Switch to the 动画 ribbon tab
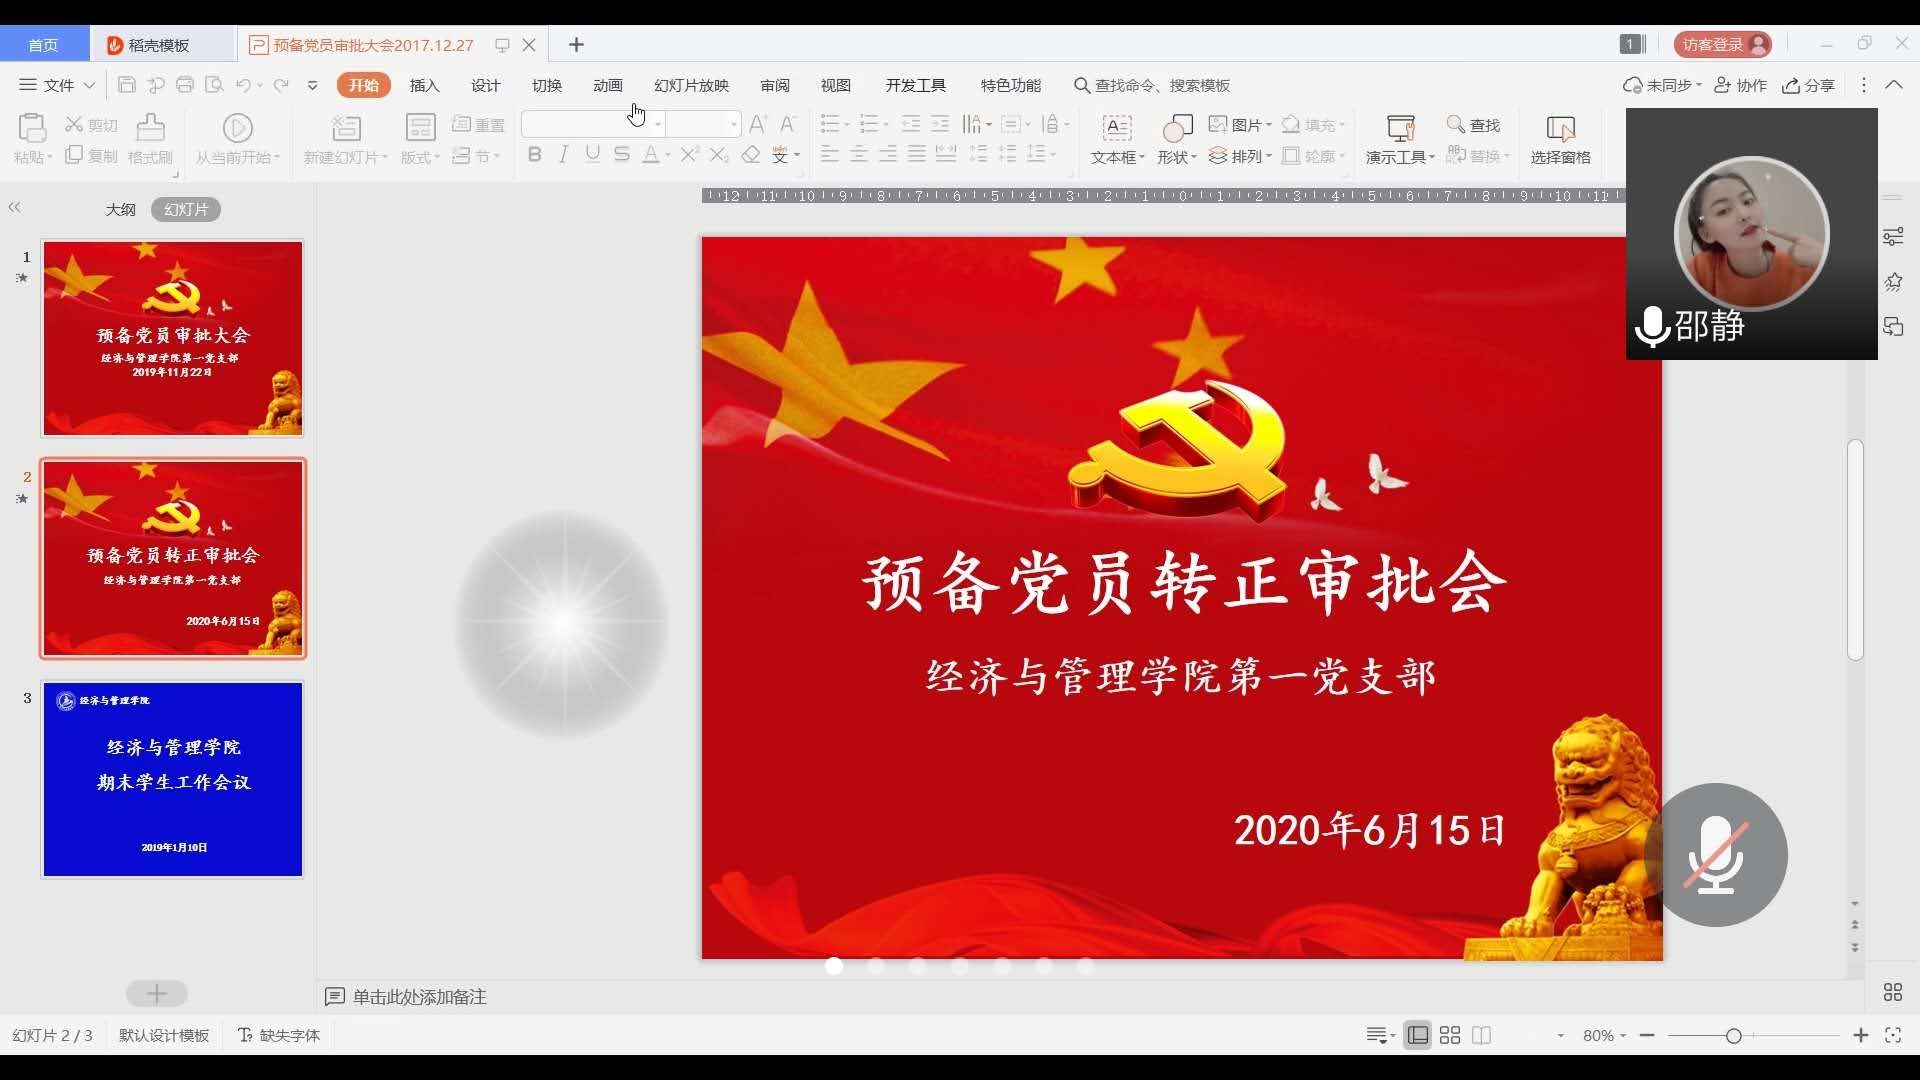 607,85
